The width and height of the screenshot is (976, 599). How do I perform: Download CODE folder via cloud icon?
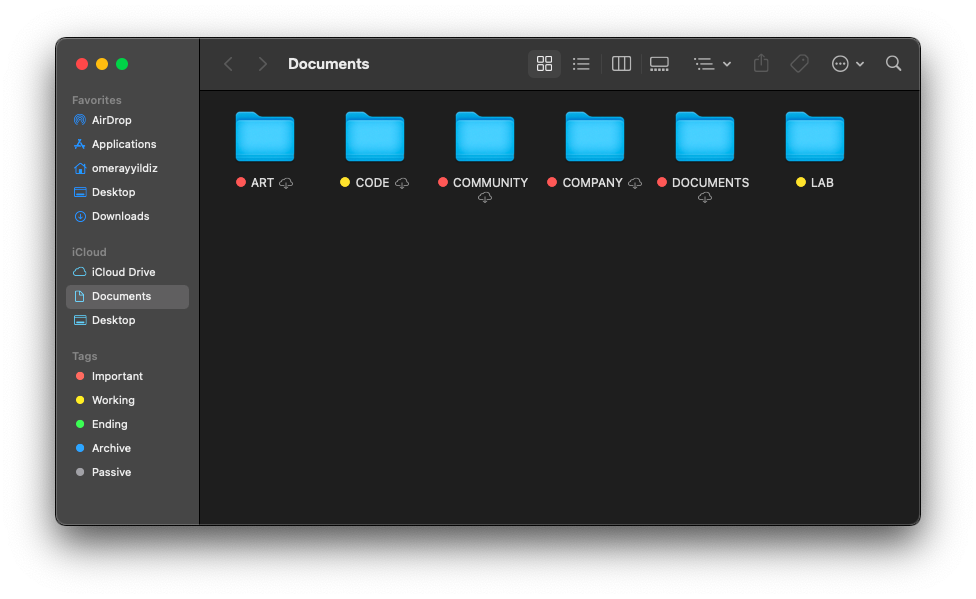(402, 183)
